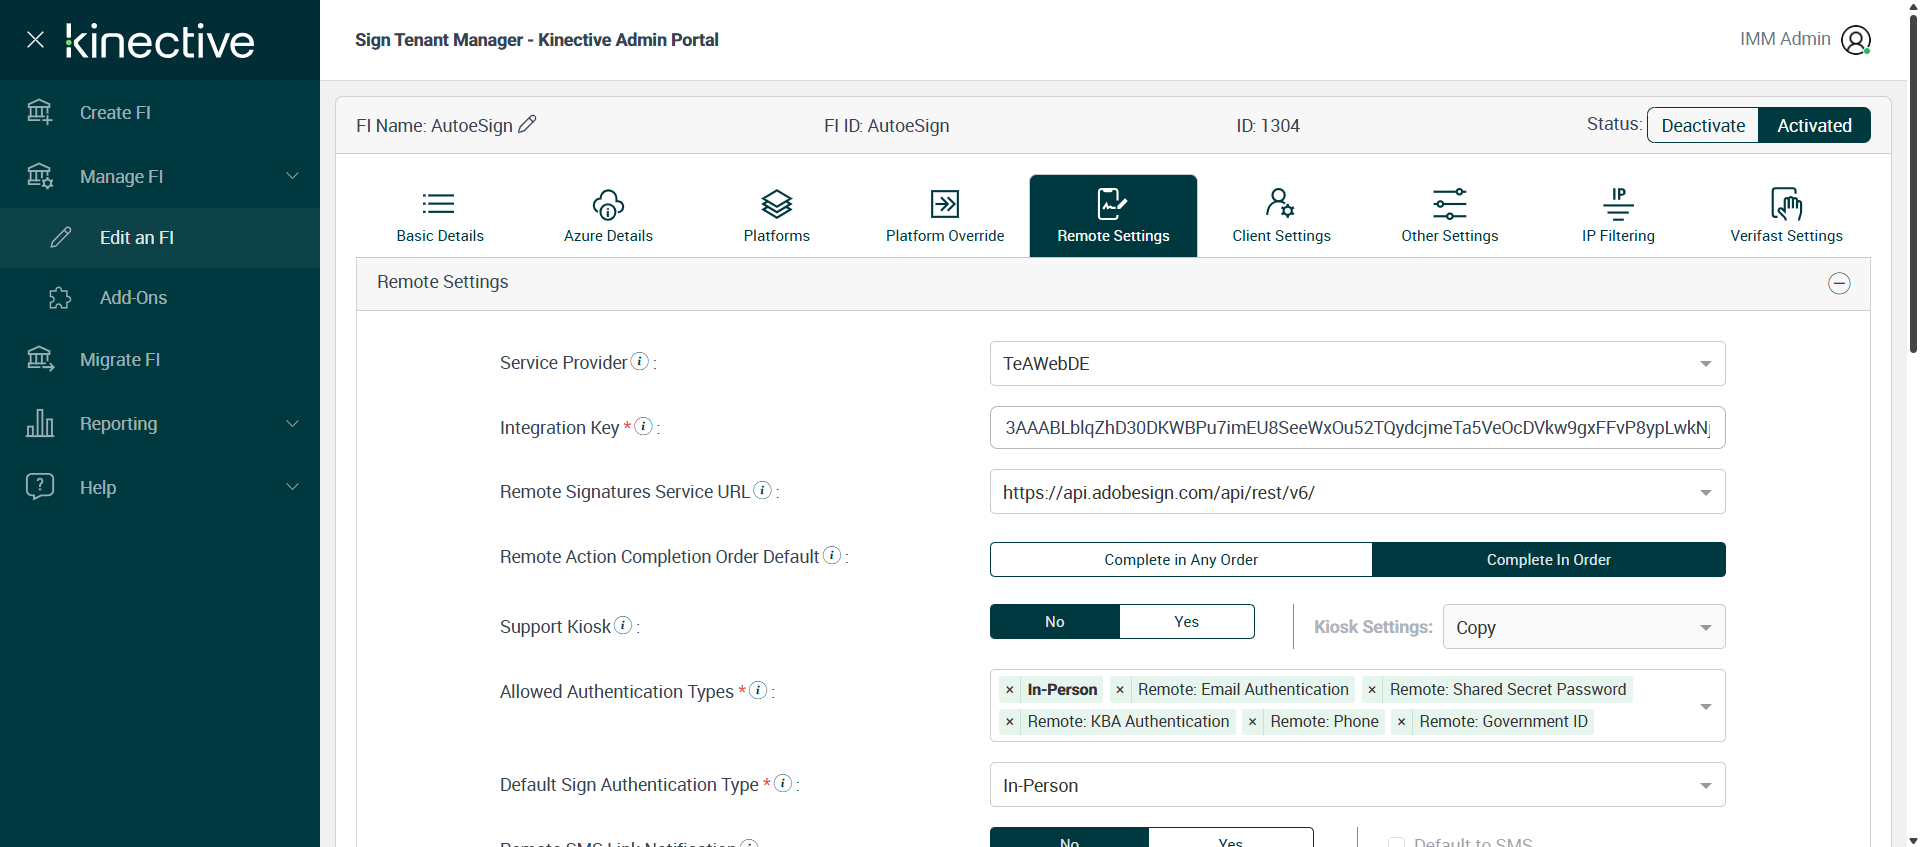Edit the FI Name with pencil icon
Screen dimensions: 1920x847
(527, 124)
